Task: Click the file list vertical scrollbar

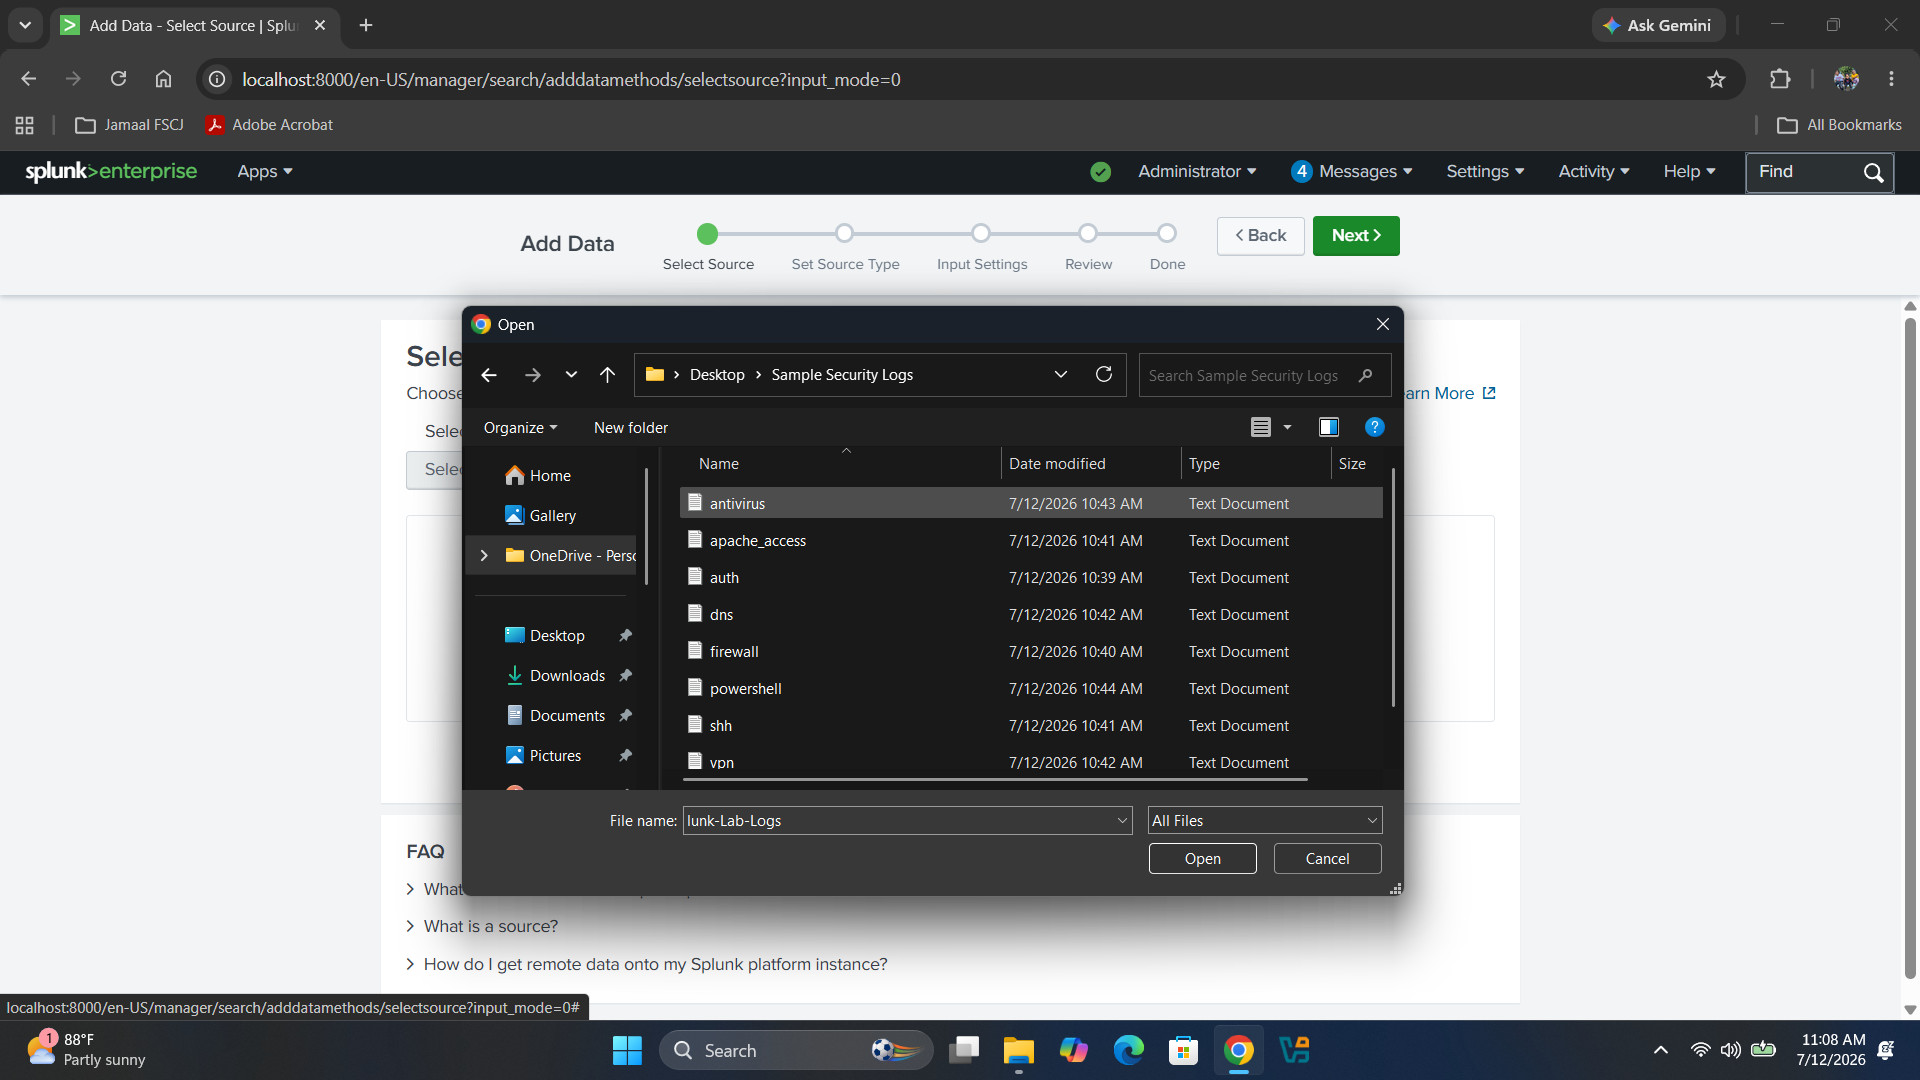Action: pos(1393,588)
